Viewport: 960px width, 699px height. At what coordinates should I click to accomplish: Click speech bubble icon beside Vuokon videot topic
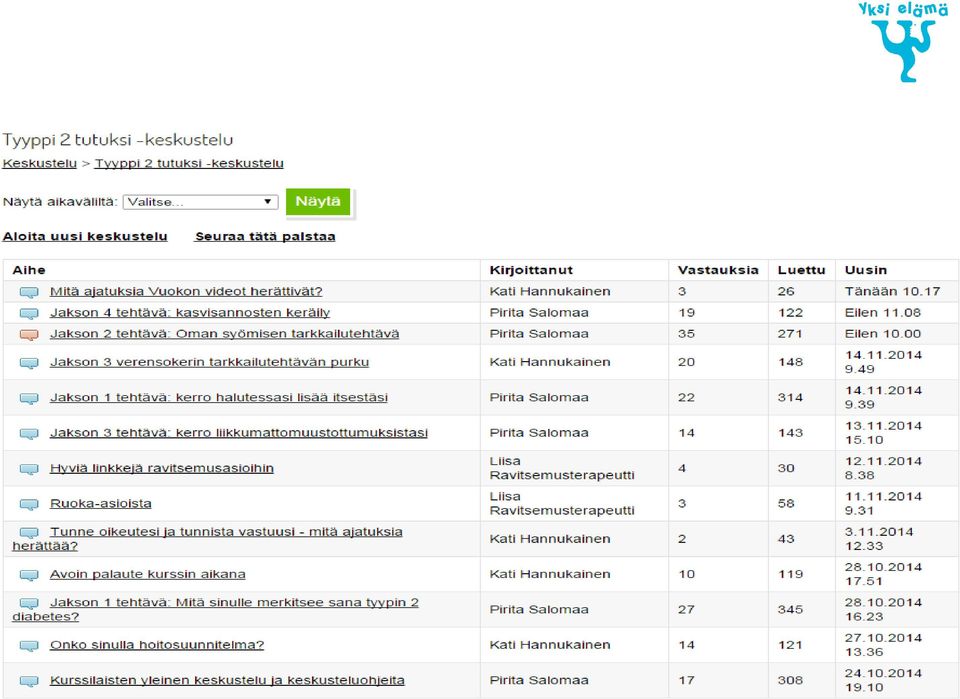29,293
